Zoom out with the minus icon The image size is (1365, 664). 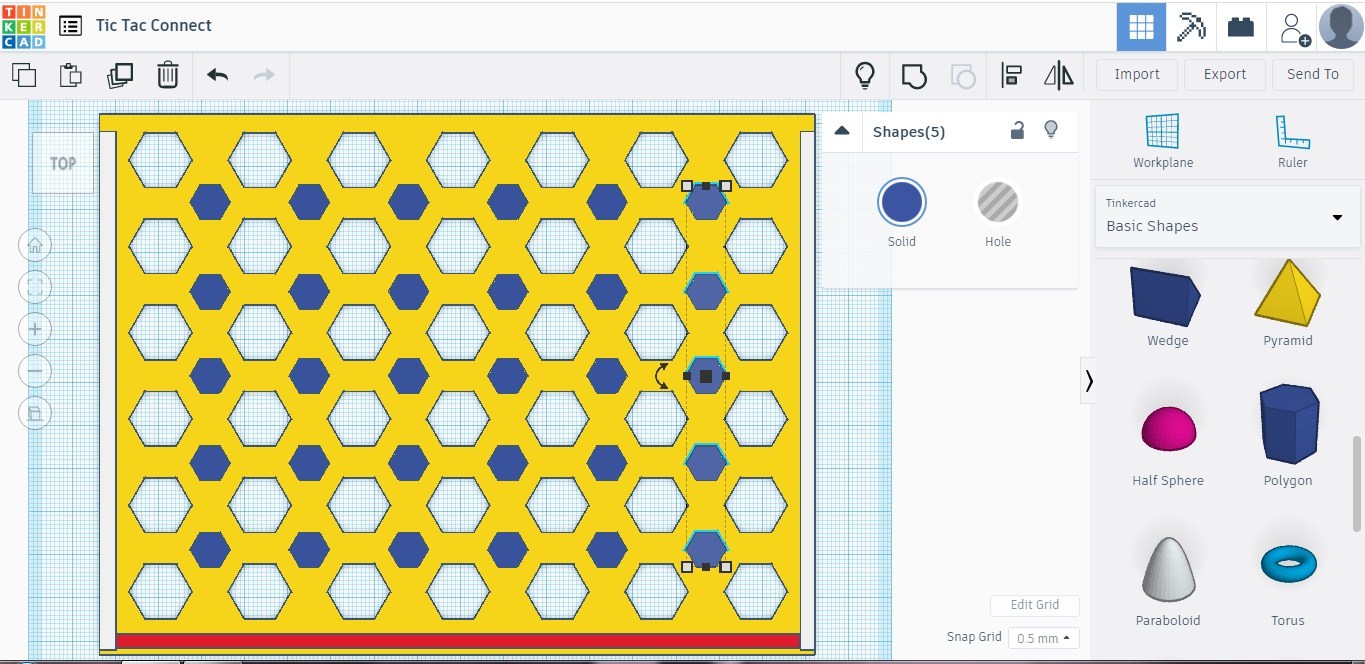(35, 371)
